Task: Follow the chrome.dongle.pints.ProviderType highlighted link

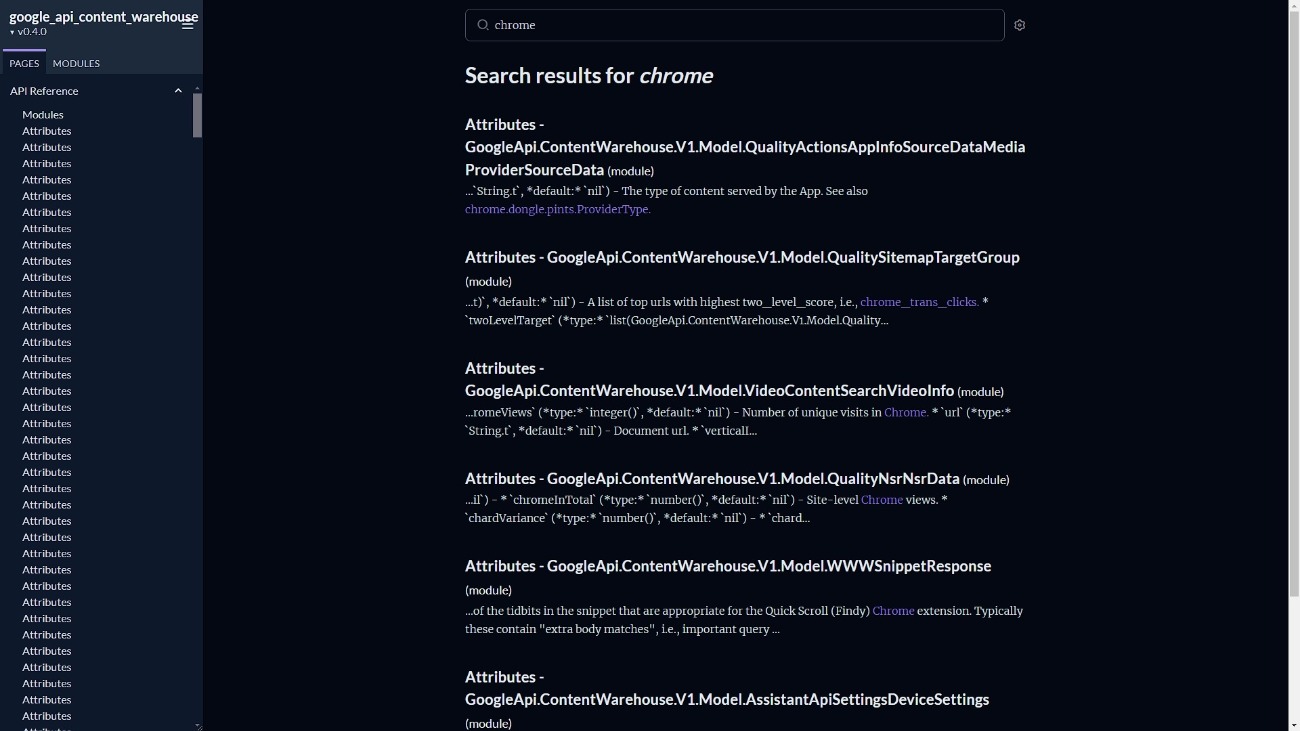Action: tap(558, 209)
